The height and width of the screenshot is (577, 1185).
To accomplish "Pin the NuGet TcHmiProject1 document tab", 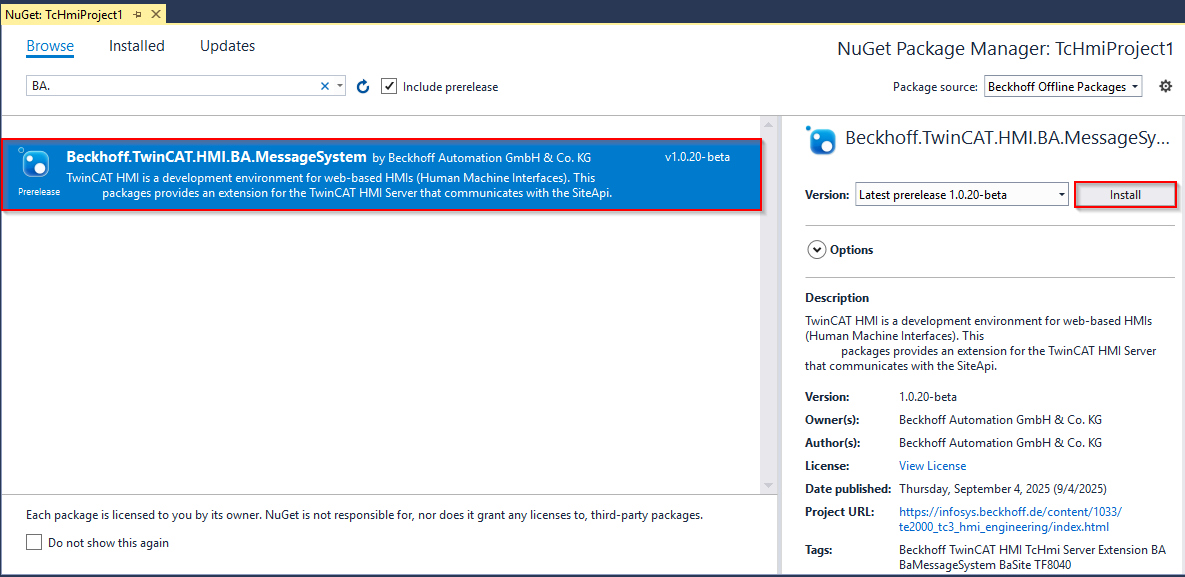I will tap(137, 15).
